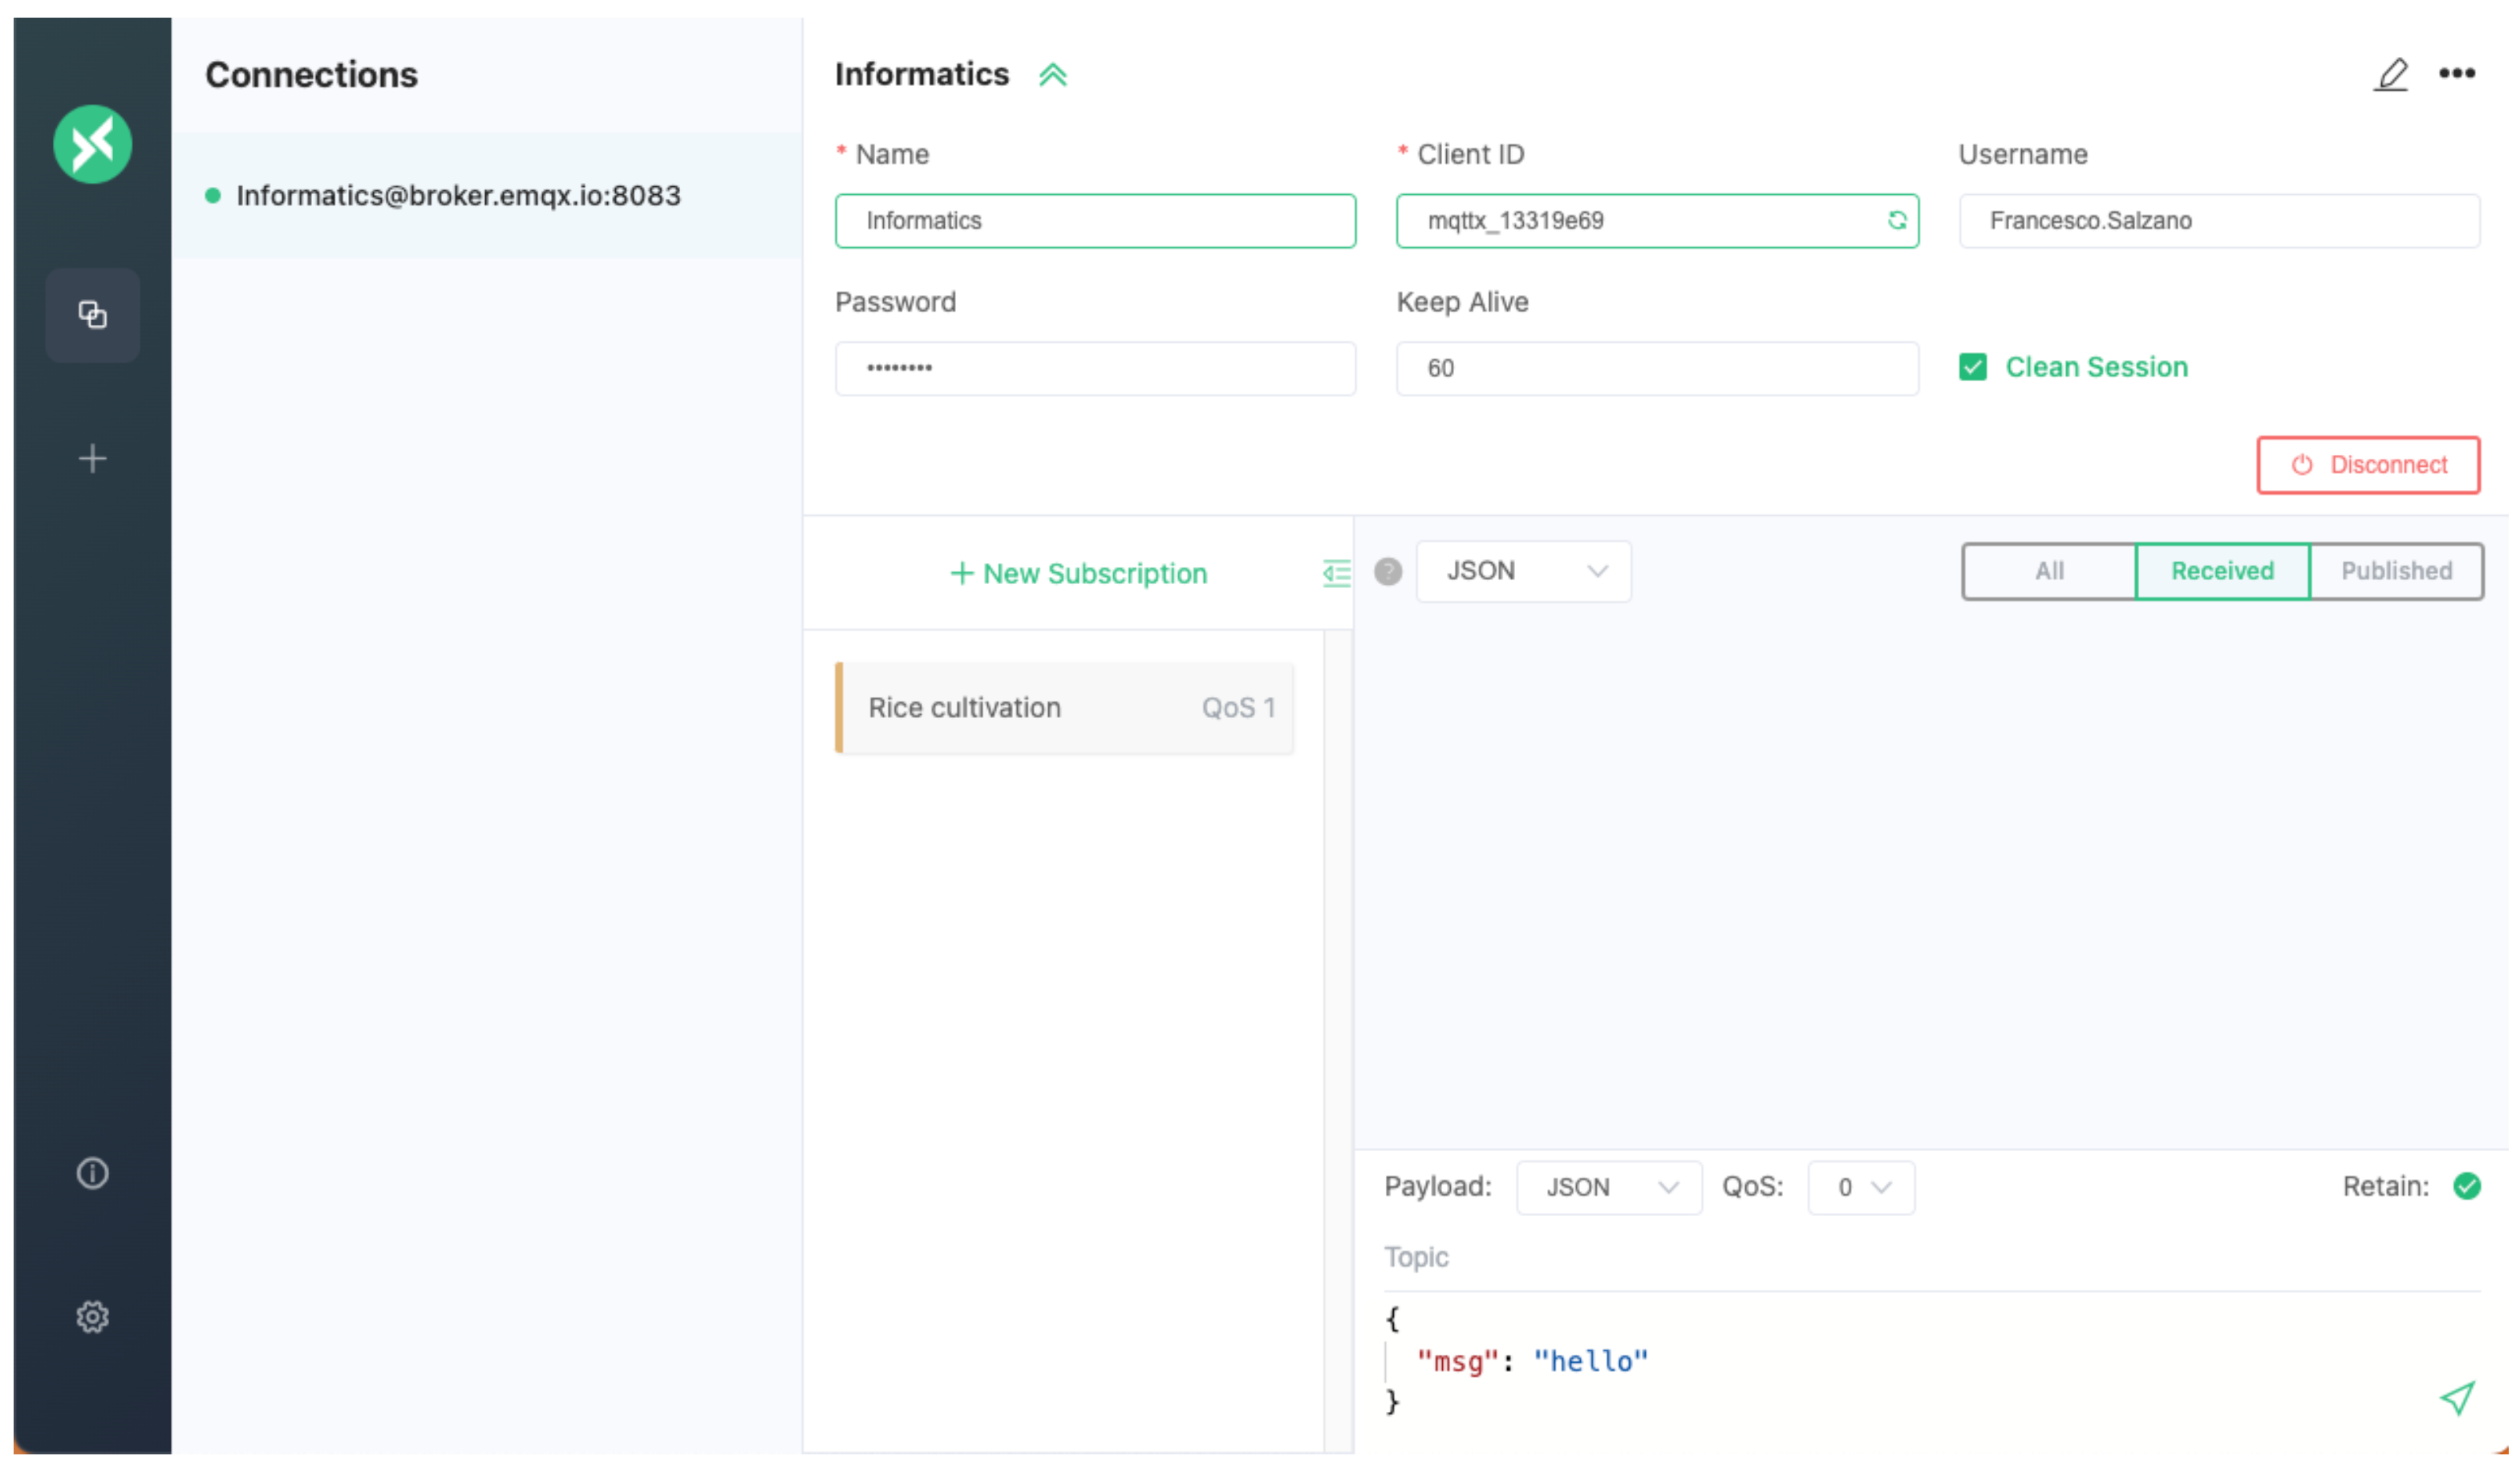Screen dimensions: 2520x1468
Task: Switch to the Published messages tab
Action: [x=2396, y=571]
